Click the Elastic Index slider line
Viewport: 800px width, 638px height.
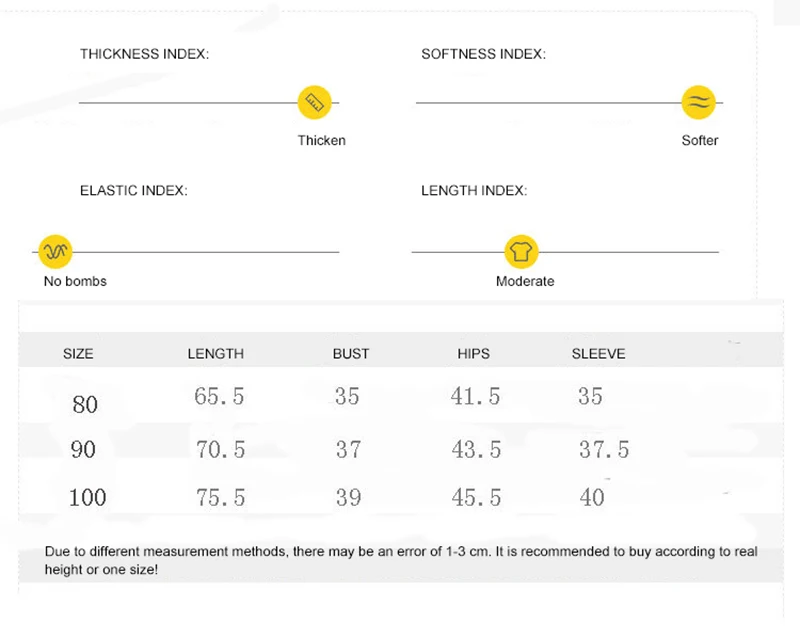[x=186, y=252]
